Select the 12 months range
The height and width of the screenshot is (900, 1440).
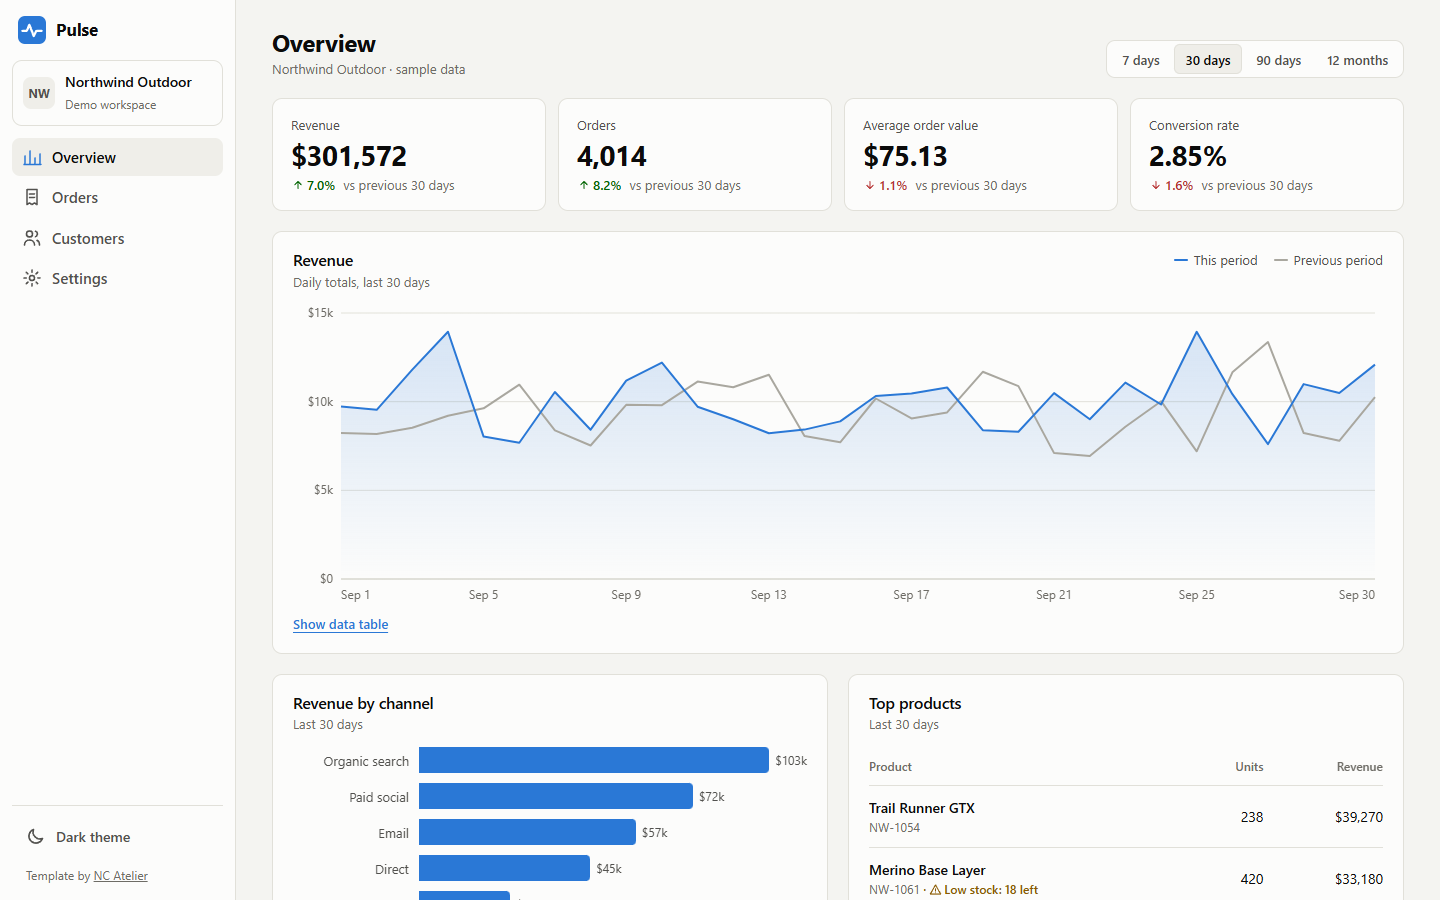pos(1357,60)
